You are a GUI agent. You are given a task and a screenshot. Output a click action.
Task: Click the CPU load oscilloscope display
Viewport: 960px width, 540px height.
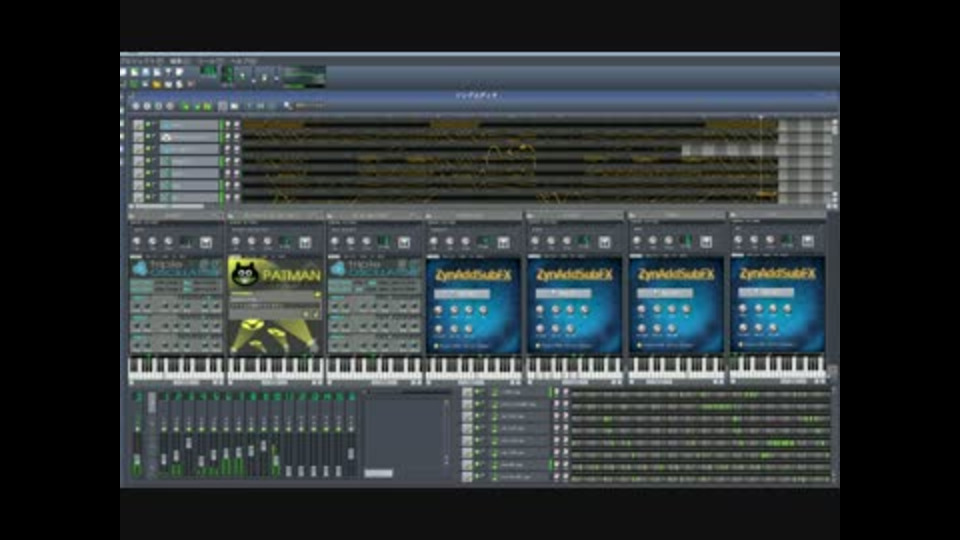coord(304,75)
